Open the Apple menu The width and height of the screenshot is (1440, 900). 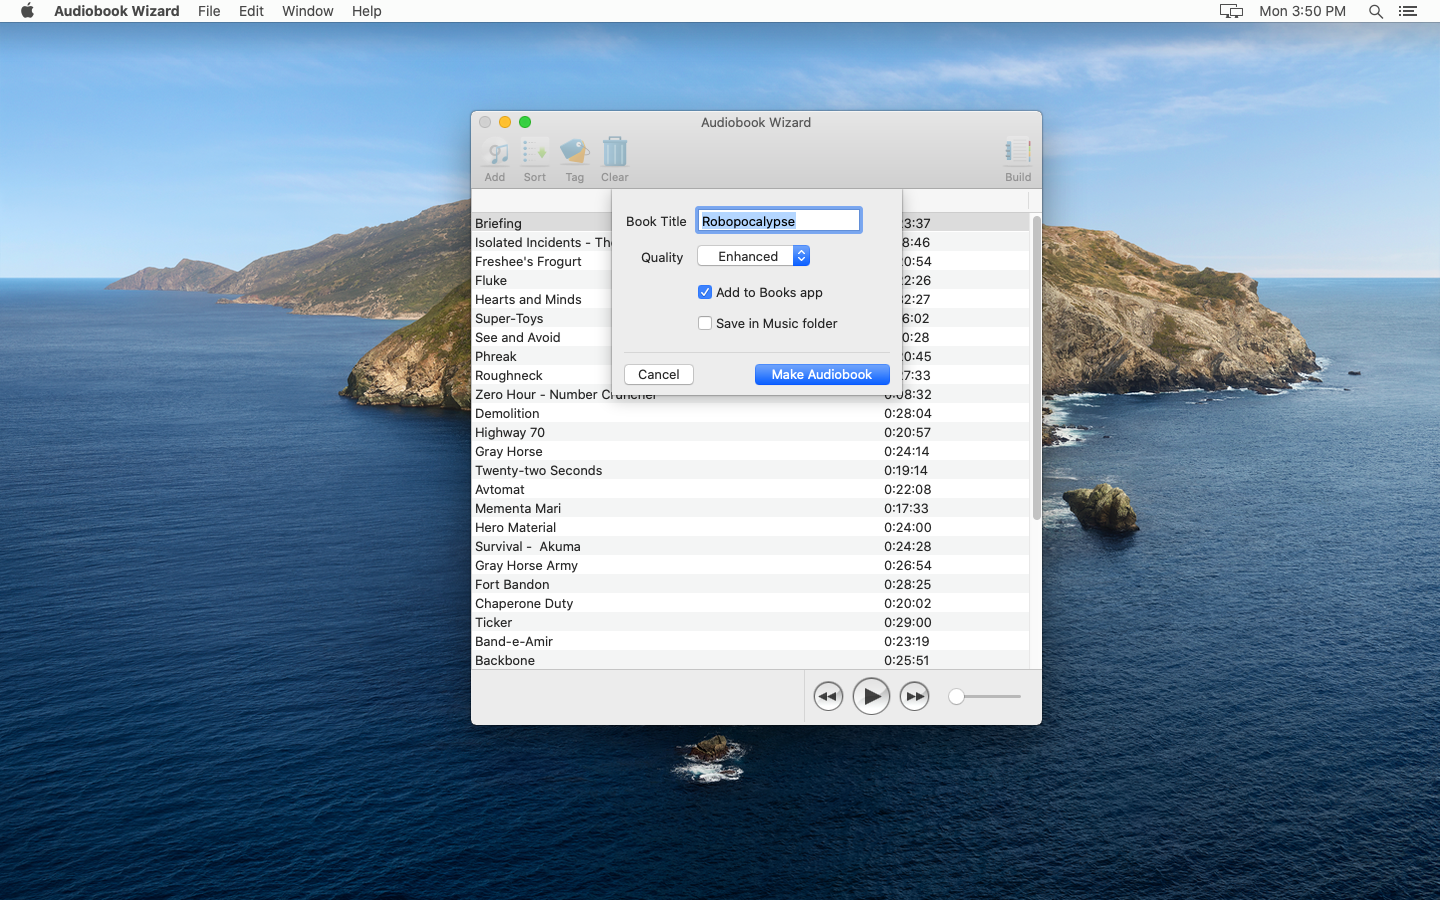[x=27, y=11]
